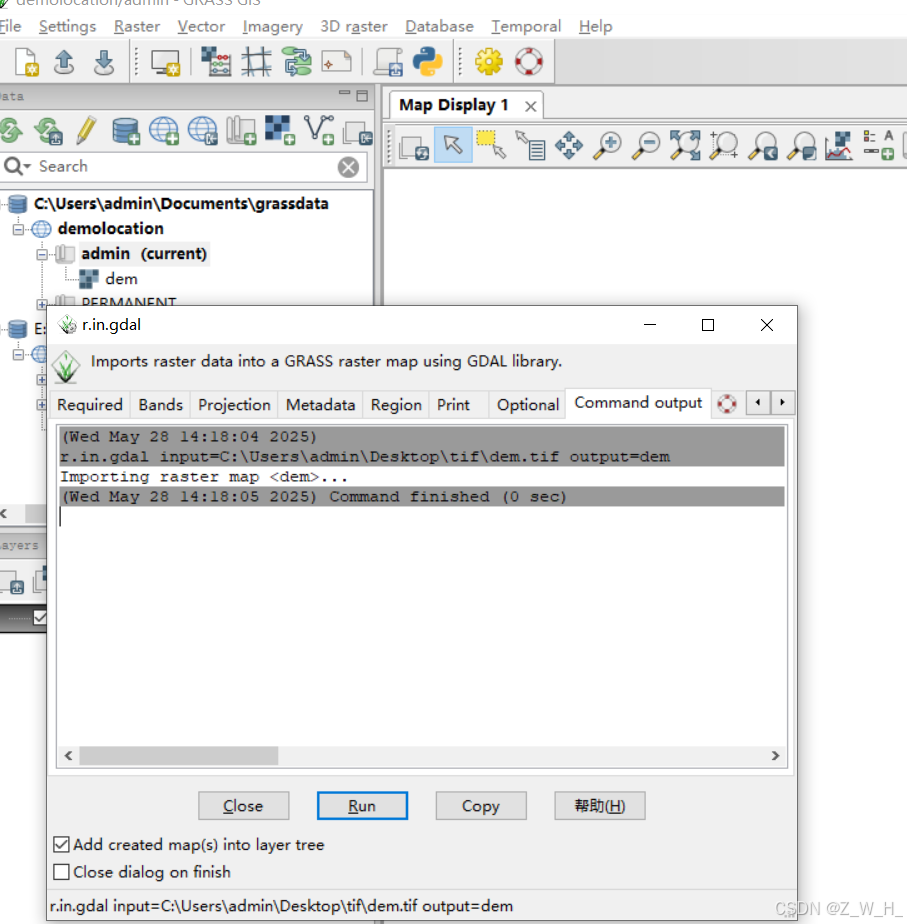Zoom to computational region extent icon
This screenshot has height=924, width=907.
(x=724, y=146)
